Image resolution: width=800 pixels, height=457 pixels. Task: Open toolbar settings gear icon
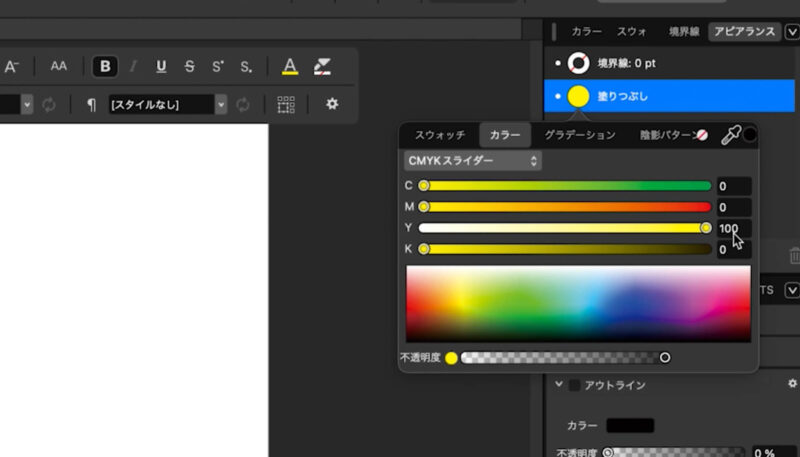point(332,104)
